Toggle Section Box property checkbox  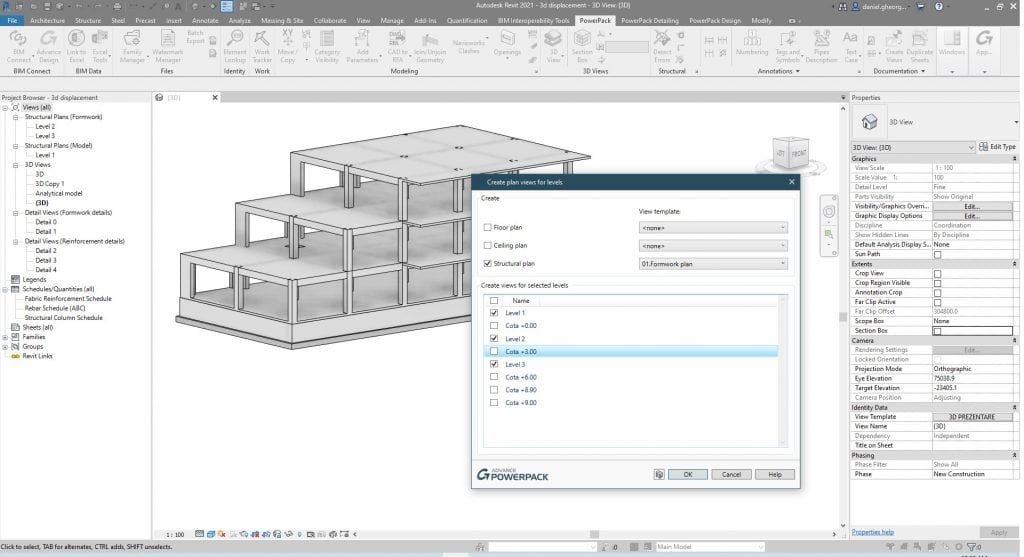[937, 331]
